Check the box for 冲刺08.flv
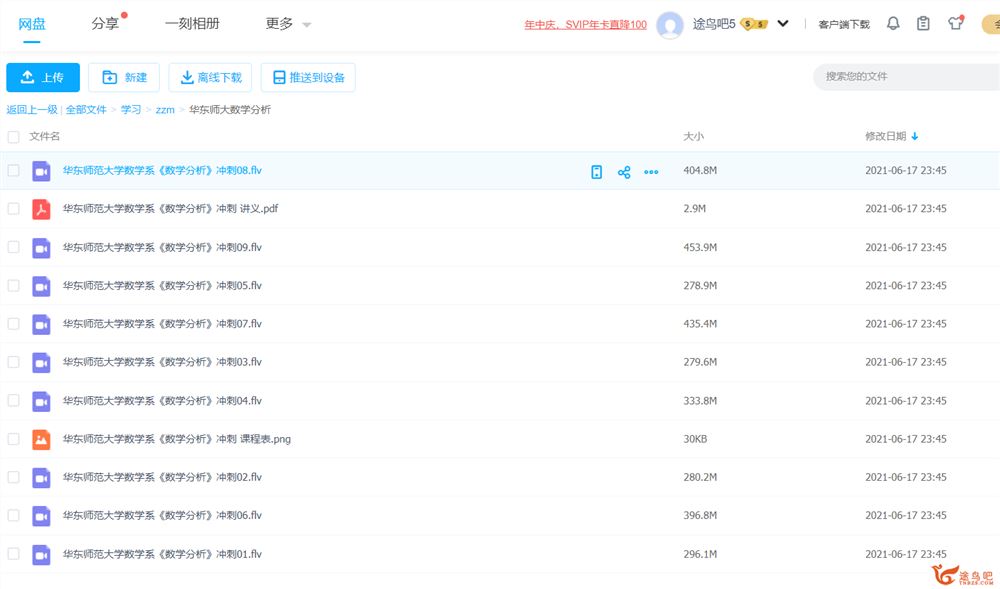 pos(13,170)
